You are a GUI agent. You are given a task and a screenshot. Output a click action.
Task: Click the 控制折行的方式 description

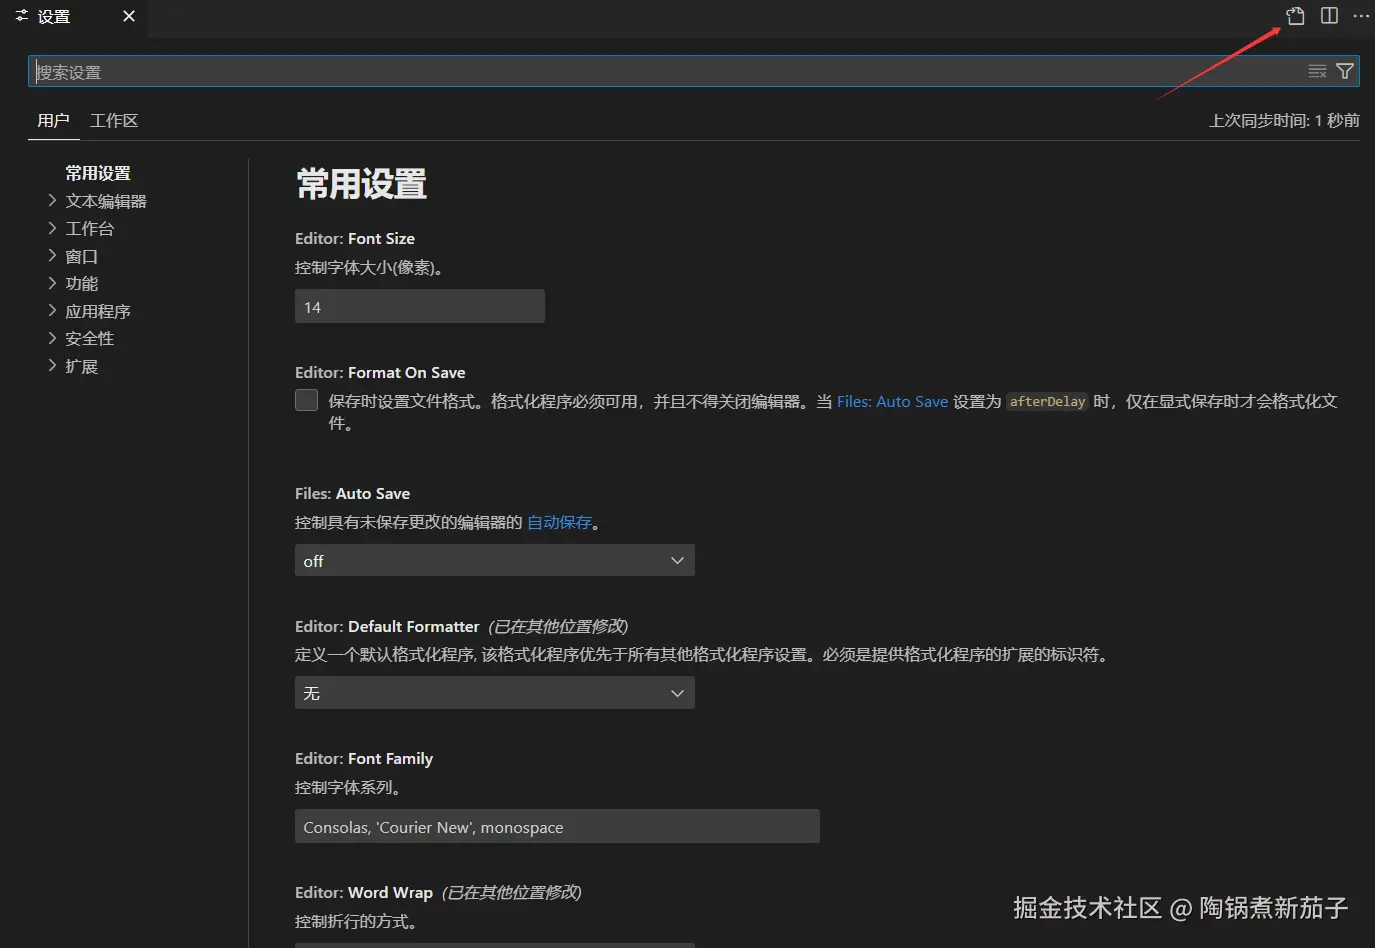point(356,921)
